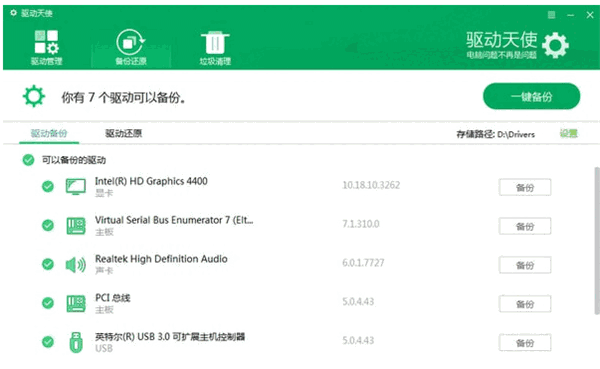
Task: Uncheck the PCI 总线 driver
Action: (x=48, y=303)
